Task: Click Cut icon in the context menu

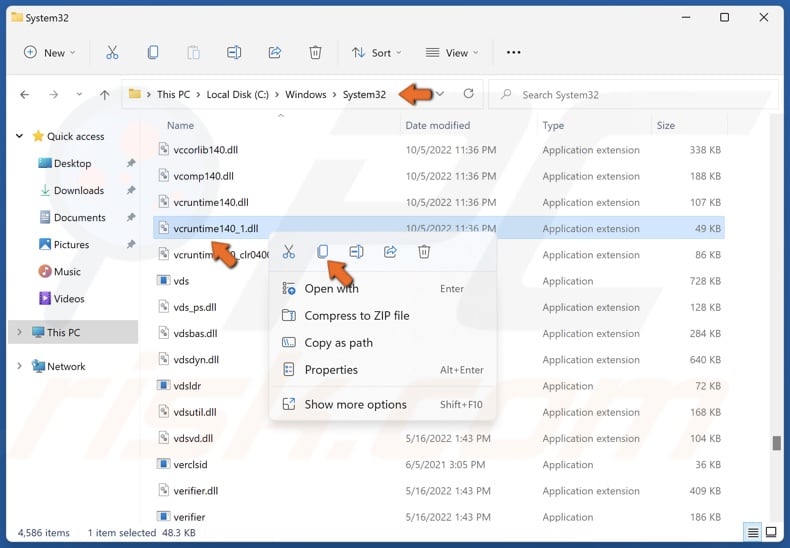Action: [289, 251]
